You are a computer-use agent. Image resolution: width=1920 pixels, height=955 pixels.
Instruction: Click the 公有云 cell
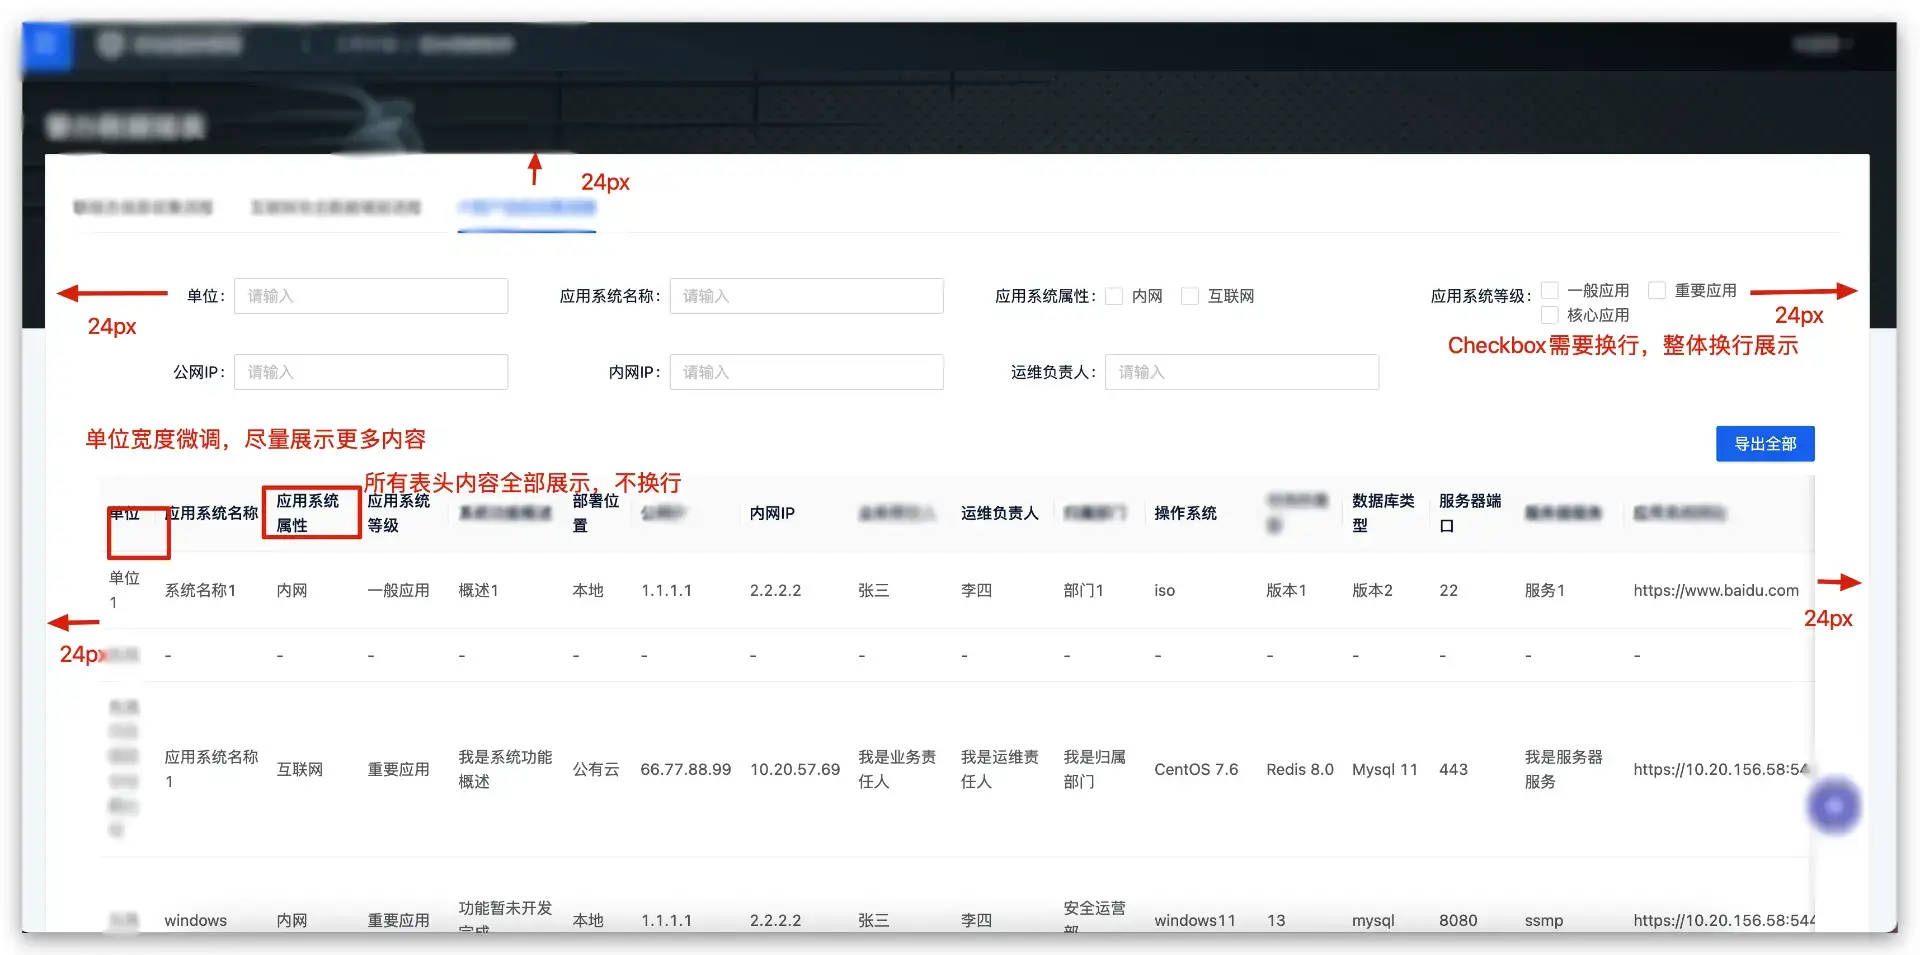pyautogui.click(x=595, y=769)
